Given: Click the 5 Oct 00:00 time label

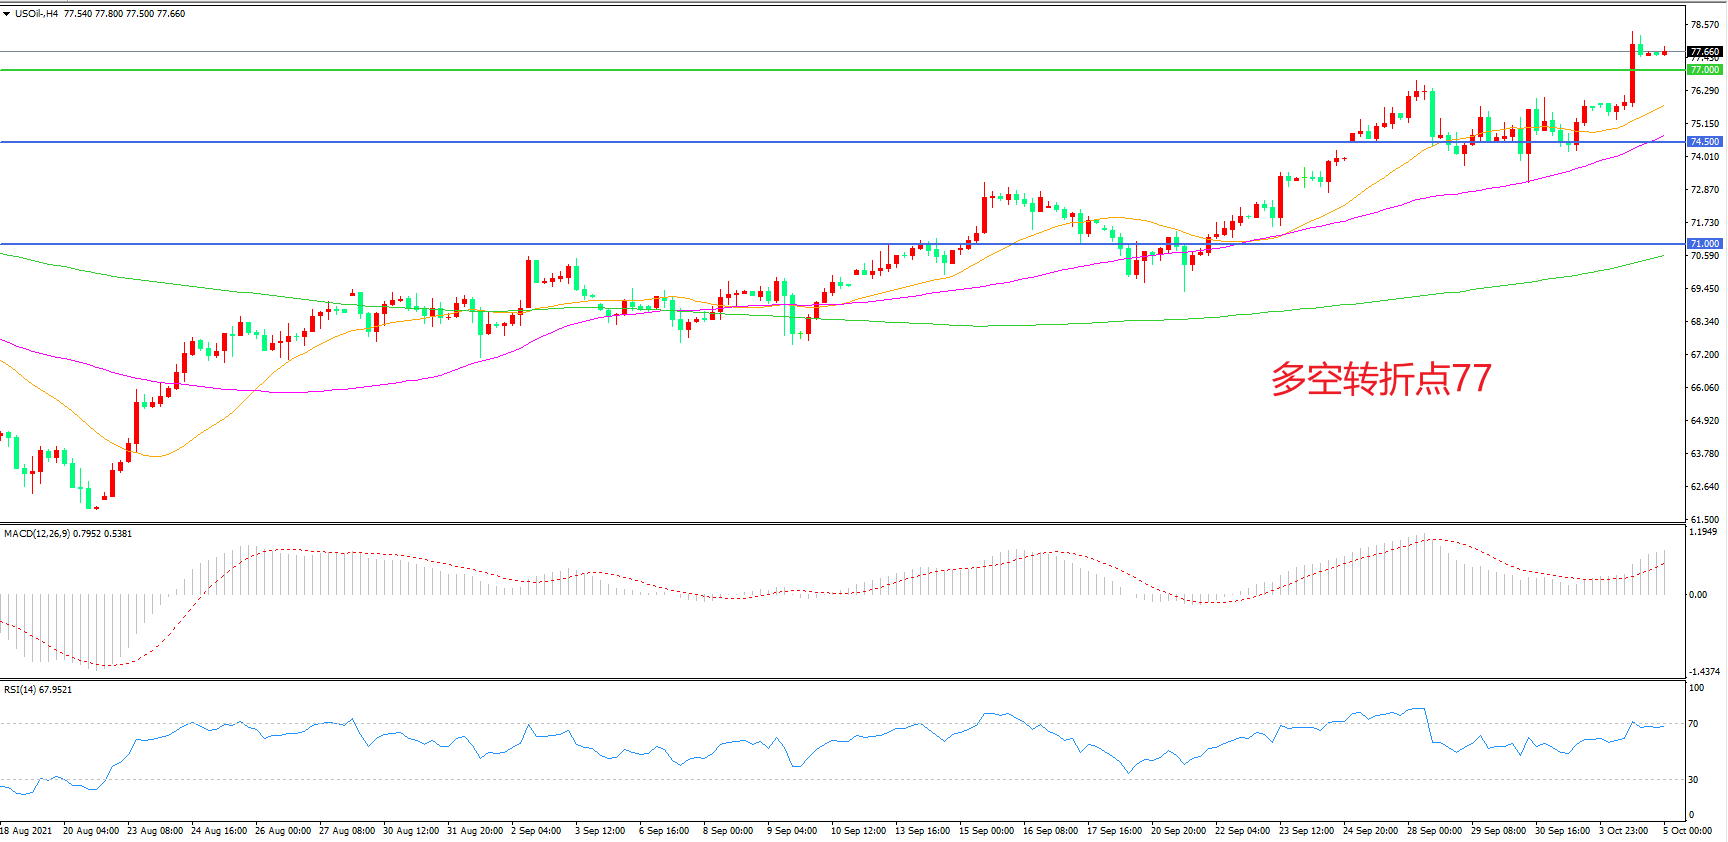Looking at the screenshot, I should [1687, 831].
